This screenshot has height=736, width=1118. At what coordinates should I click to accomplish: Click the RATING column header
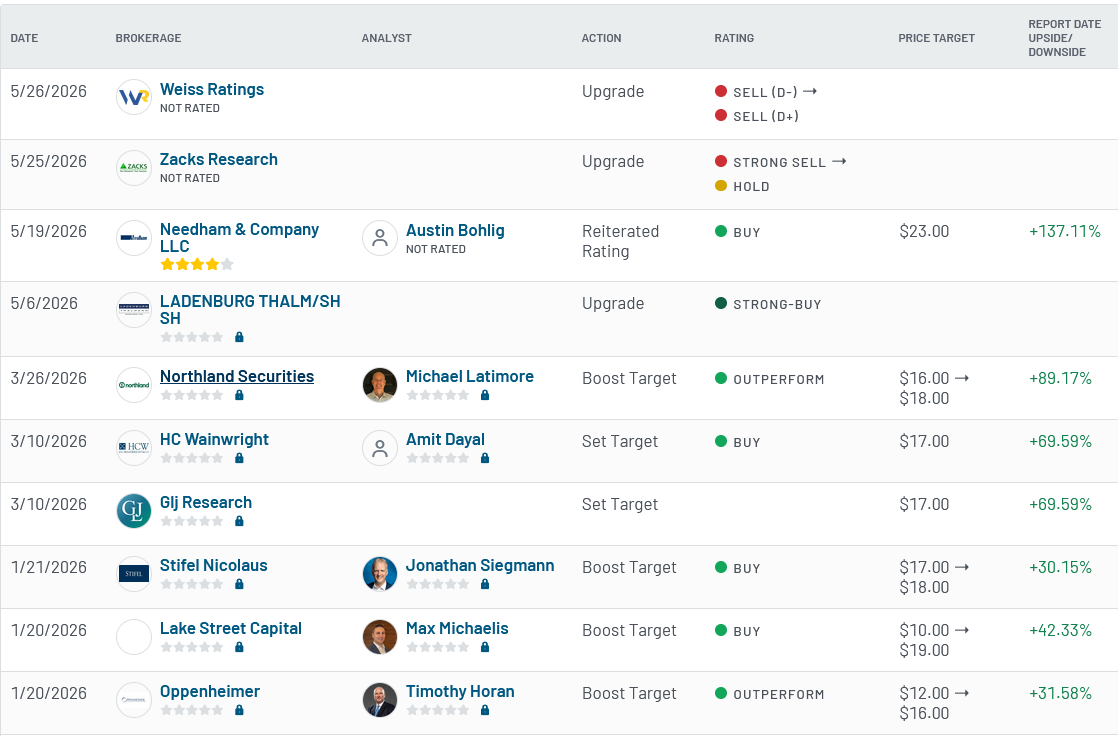[x=734, y=38]
